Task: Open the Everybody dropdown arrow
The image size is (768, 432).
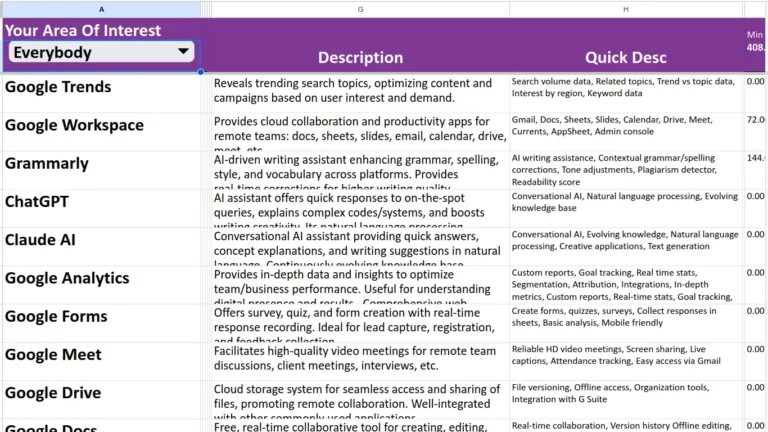Action: pos(183,51)
